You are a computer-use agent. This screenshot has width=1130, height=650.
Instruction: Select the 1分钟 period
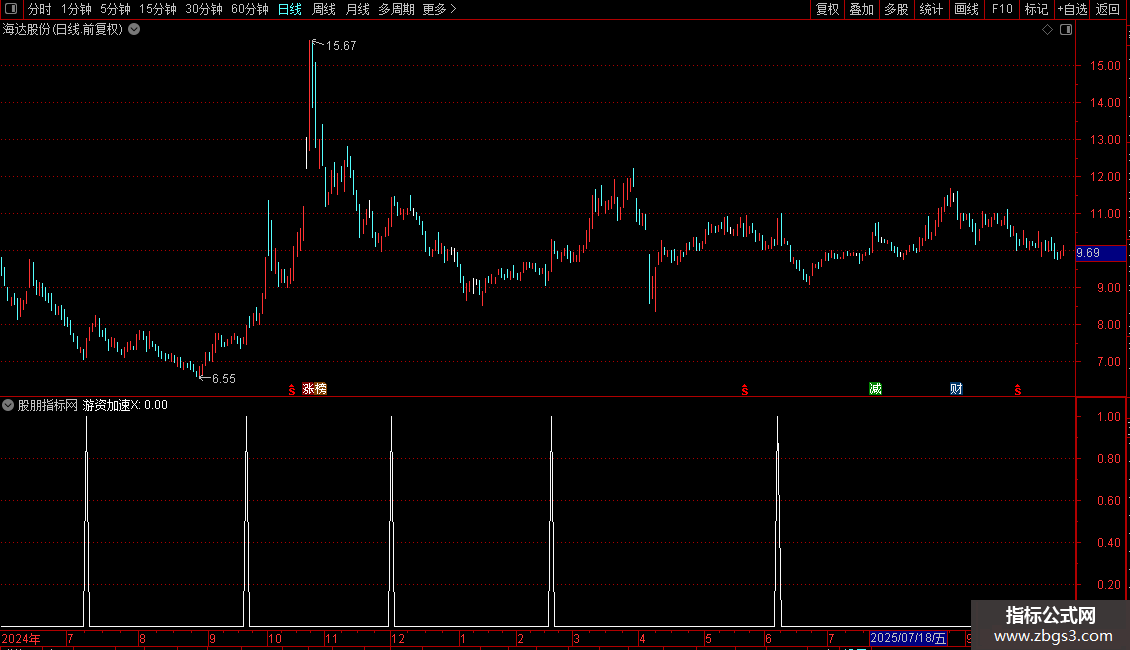coord(76,9)
